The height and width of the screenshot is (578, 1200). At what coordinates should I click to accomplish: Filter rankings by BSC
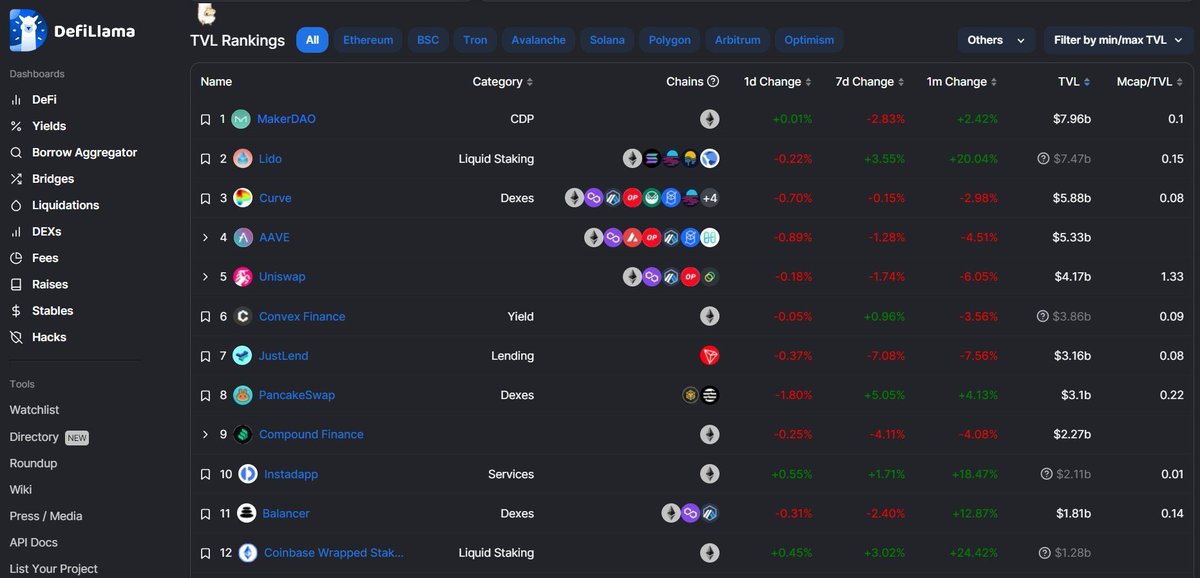pyautogui.click(x=428, y=40)
